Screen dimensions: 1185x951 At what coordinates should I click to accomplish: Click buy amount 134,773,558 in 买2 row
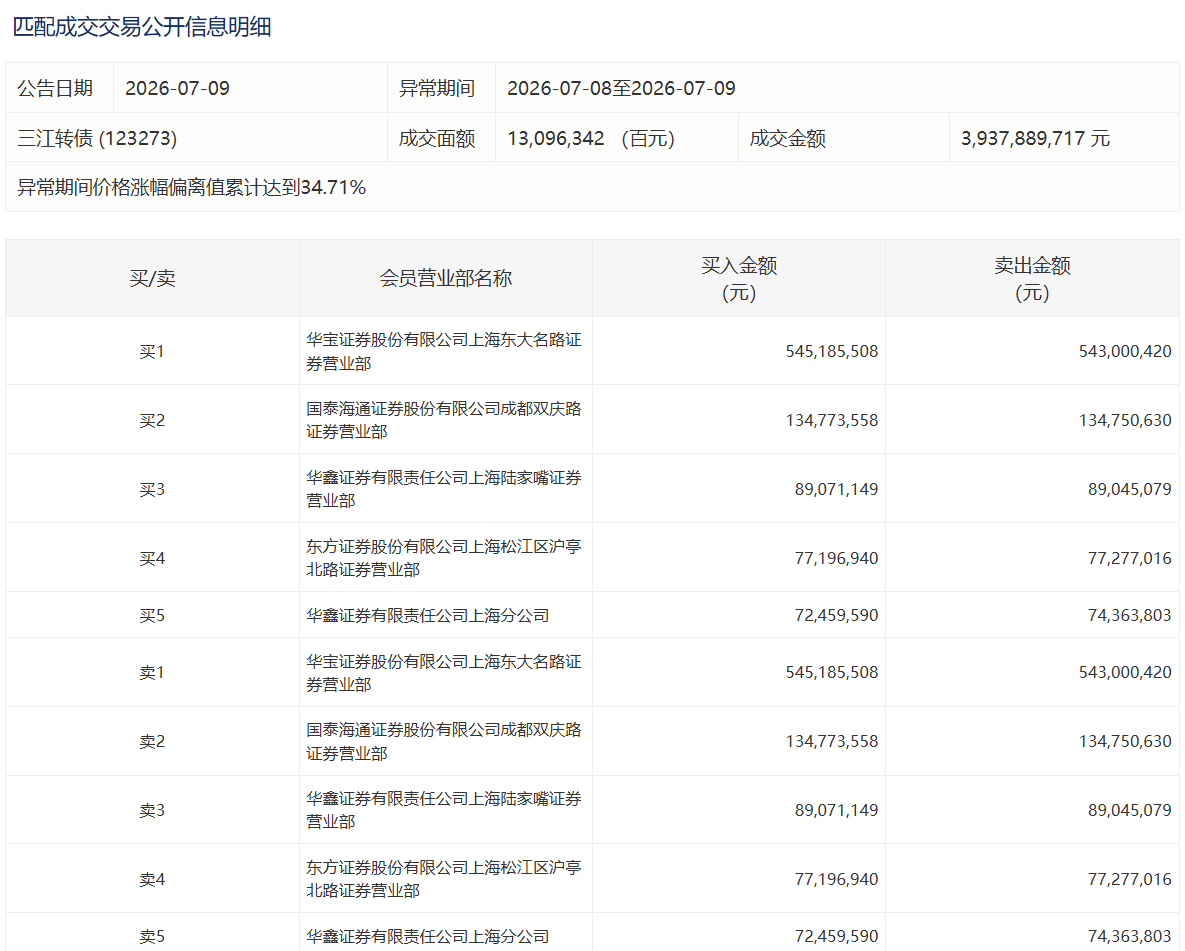click(x=831, y=420)
